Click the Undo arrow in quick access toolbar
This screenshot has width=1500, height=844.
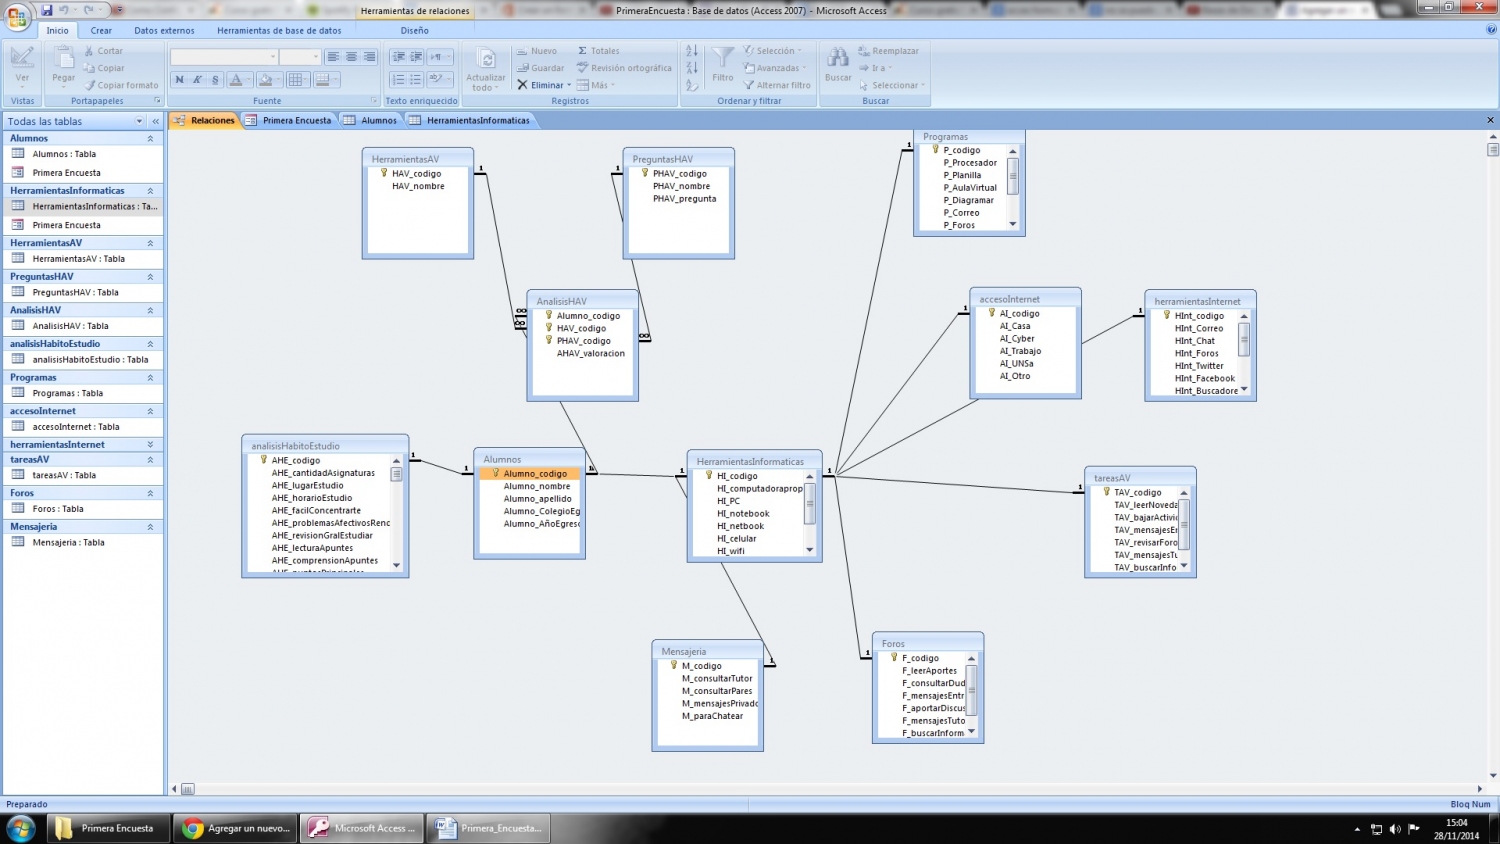click(x=64, y=10)
